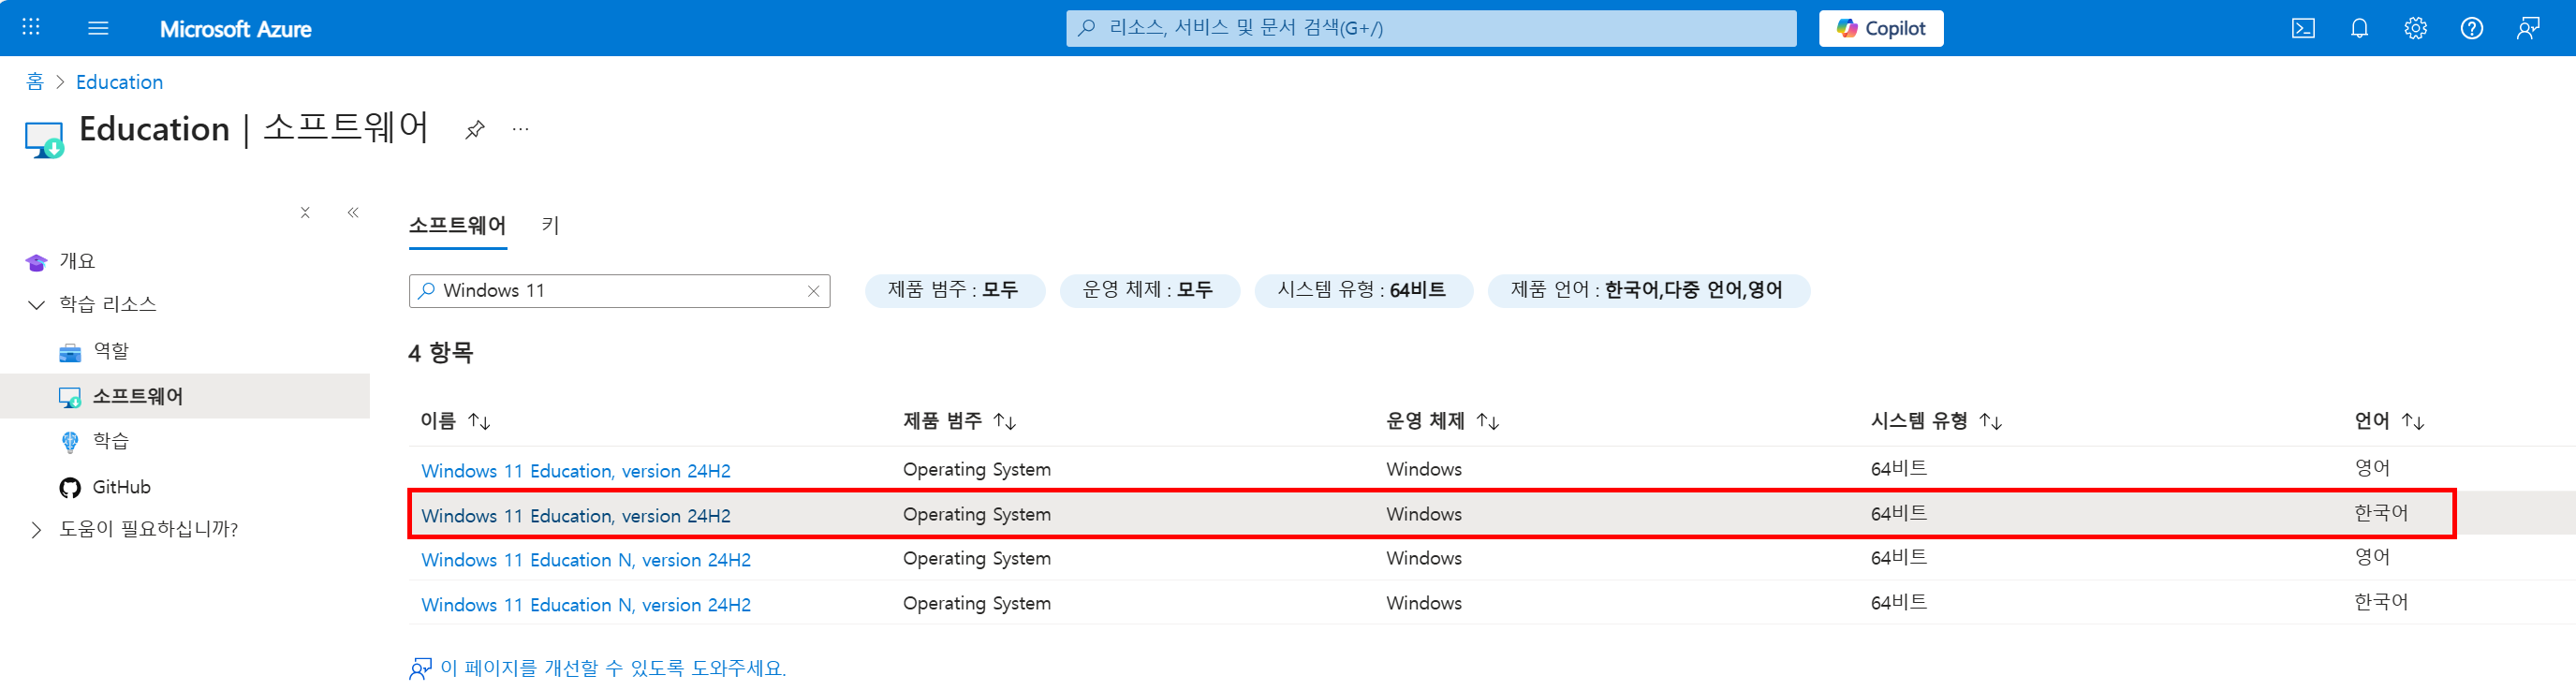Open the 시스템 유형 filter
The image size is (2576, 690).
(1363, 290)
